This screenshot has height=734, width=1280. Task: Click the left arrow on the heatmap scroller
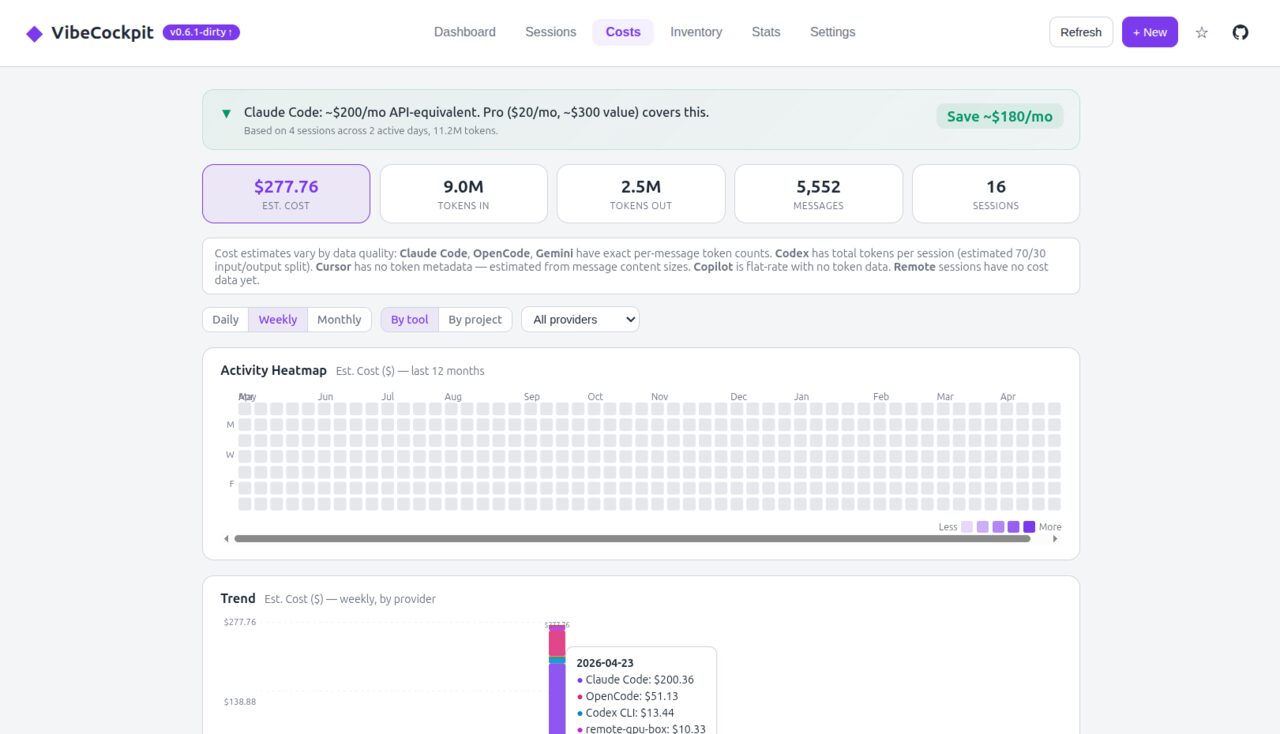point(226,538)
